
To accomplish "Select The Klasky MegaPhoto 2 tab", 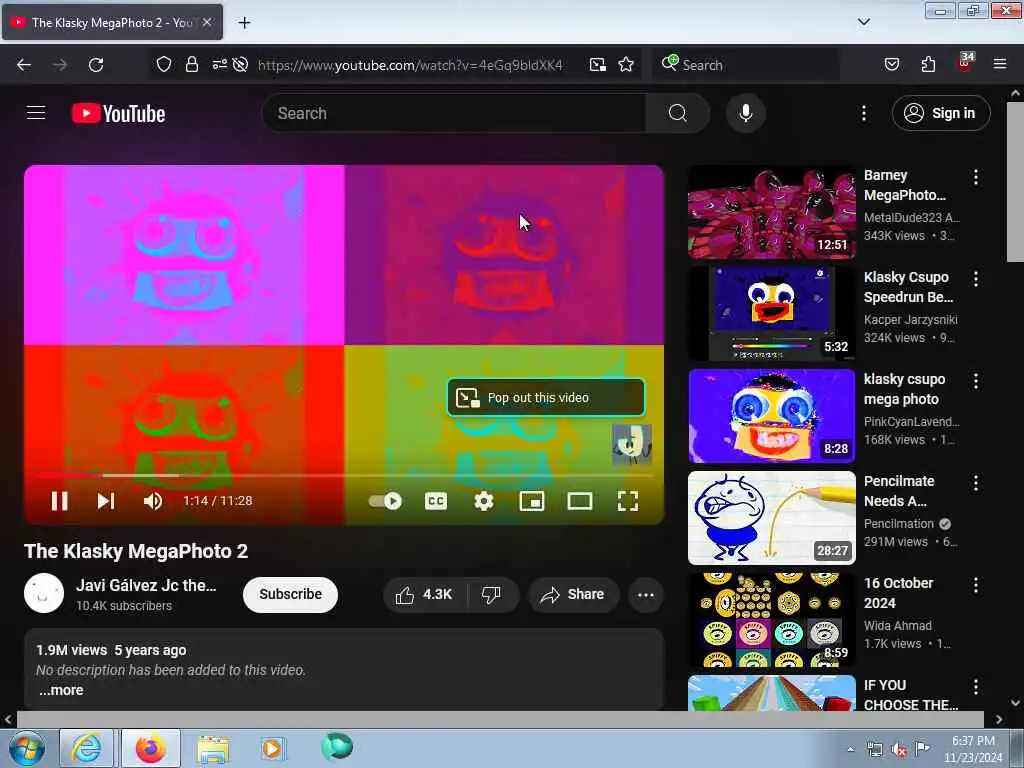I will 112,22.
